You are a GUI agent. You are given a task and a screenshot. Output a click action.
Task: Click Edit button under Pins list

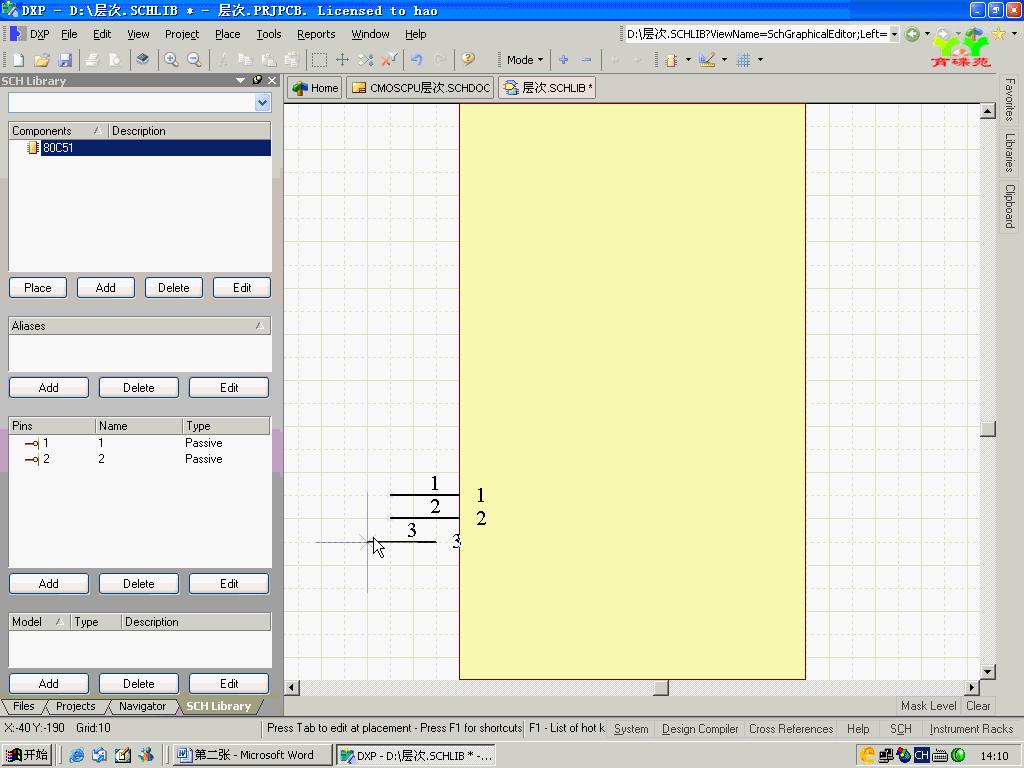[229, 584]
